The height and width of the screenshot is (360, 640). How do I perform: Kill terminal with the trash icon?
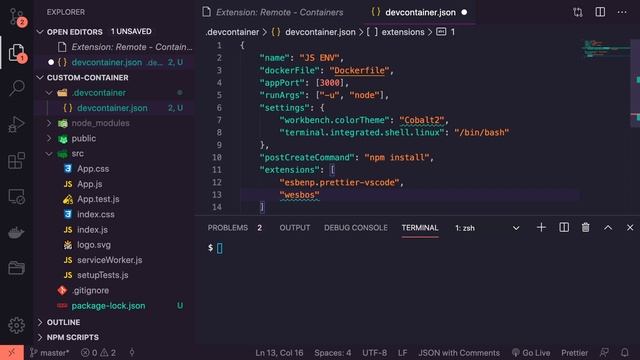point(585,228)
